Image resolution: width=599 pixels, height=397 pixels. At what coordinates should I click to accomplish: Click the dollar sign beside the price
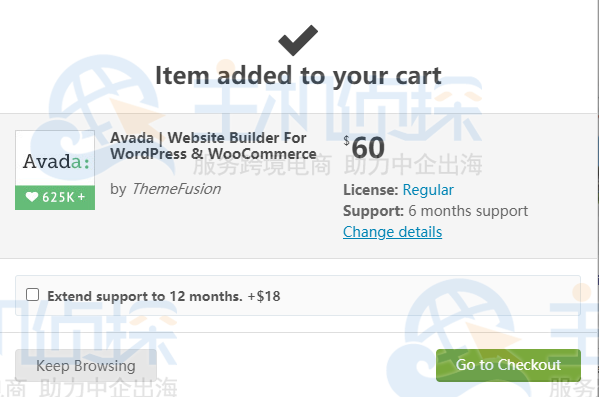[x=346, y=140]
